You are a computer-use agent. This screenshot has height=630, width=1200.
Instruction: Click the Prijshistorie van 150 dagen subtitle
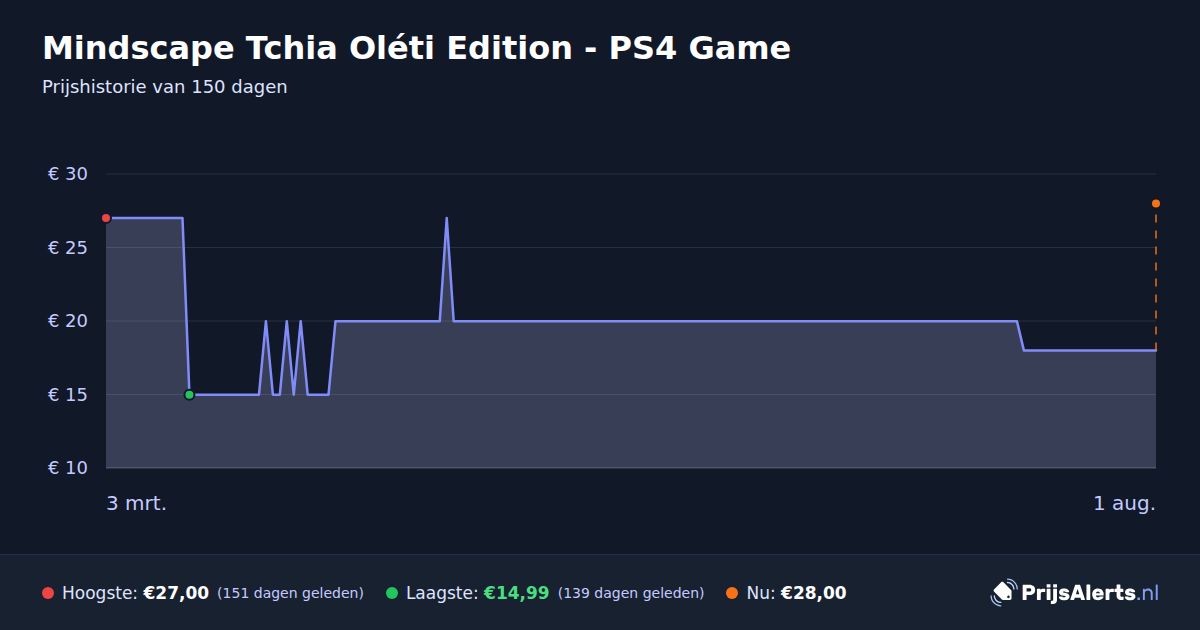[x=165, y=87]
